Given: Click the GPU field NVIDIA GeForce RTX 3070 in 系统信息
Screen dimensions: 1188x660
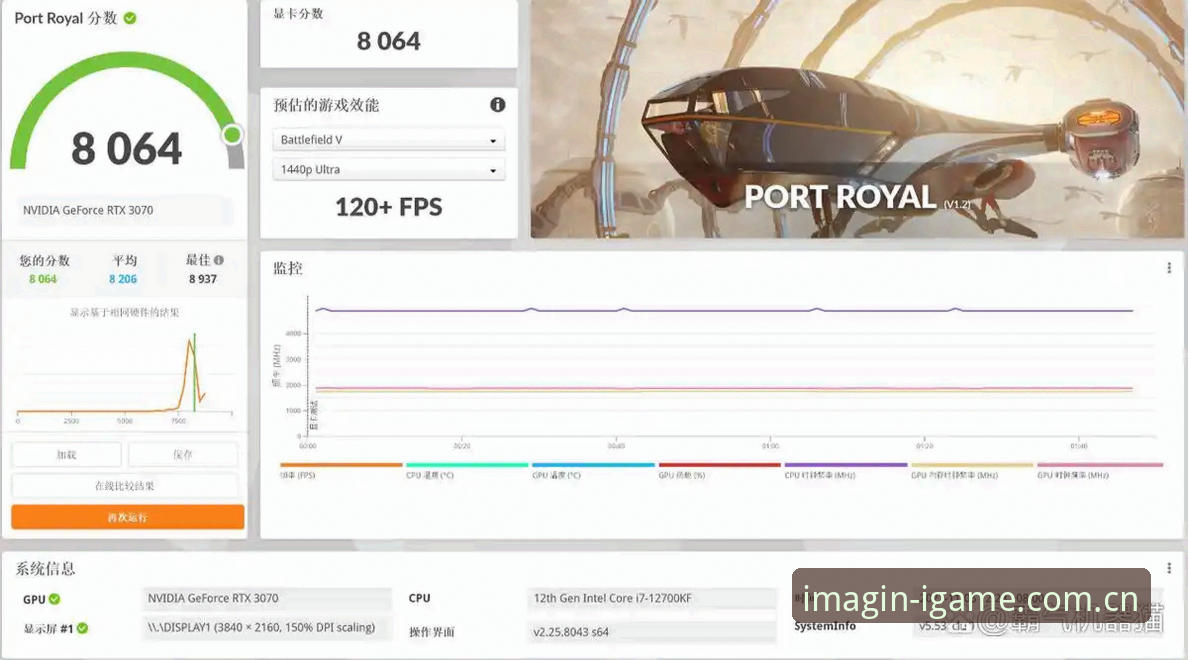Looking at the screenshot, I should coord(267,598).
